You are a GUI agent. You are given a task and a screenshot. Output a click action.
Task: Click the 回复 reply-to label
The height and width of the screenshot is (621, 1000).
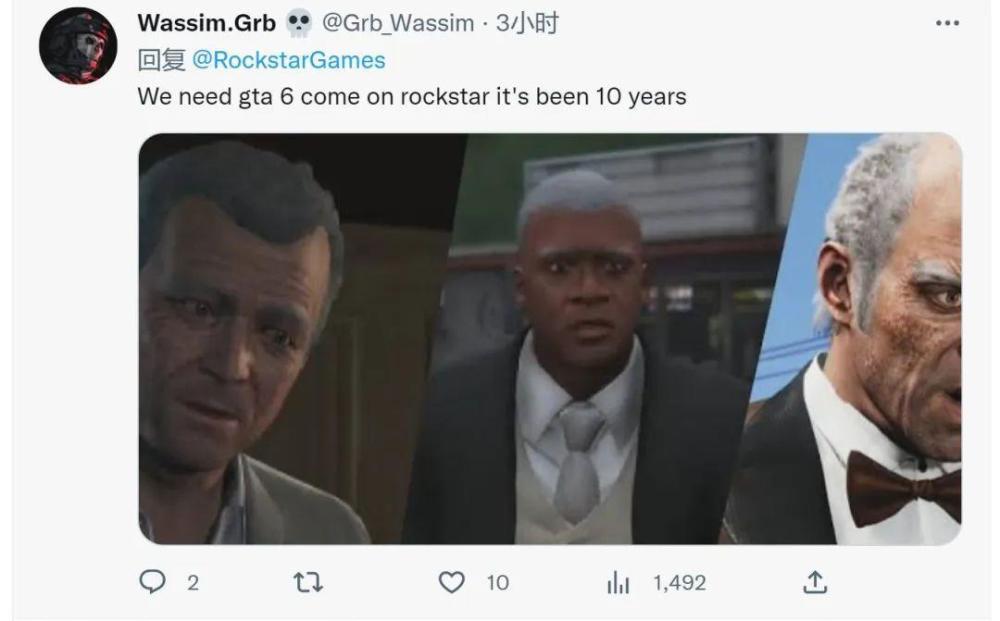(162, 60)
